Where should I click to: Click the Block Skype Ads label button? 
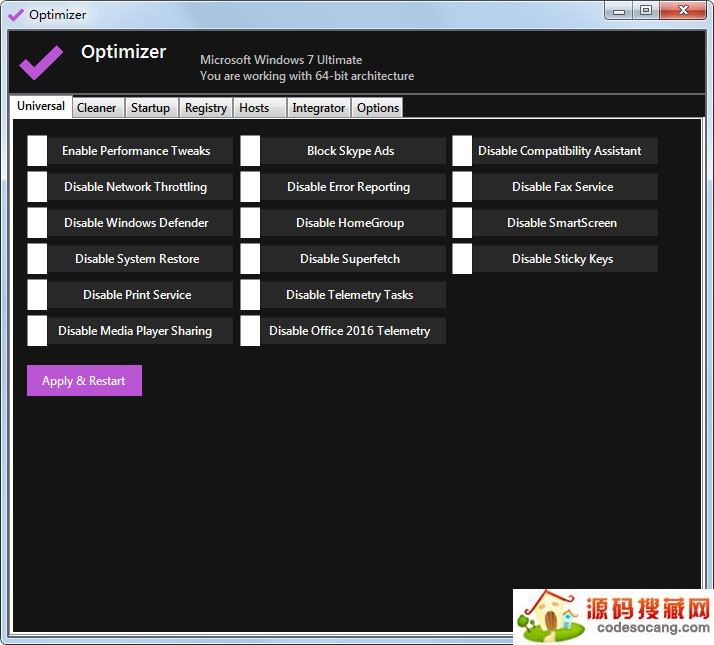[x=353, y=151]
